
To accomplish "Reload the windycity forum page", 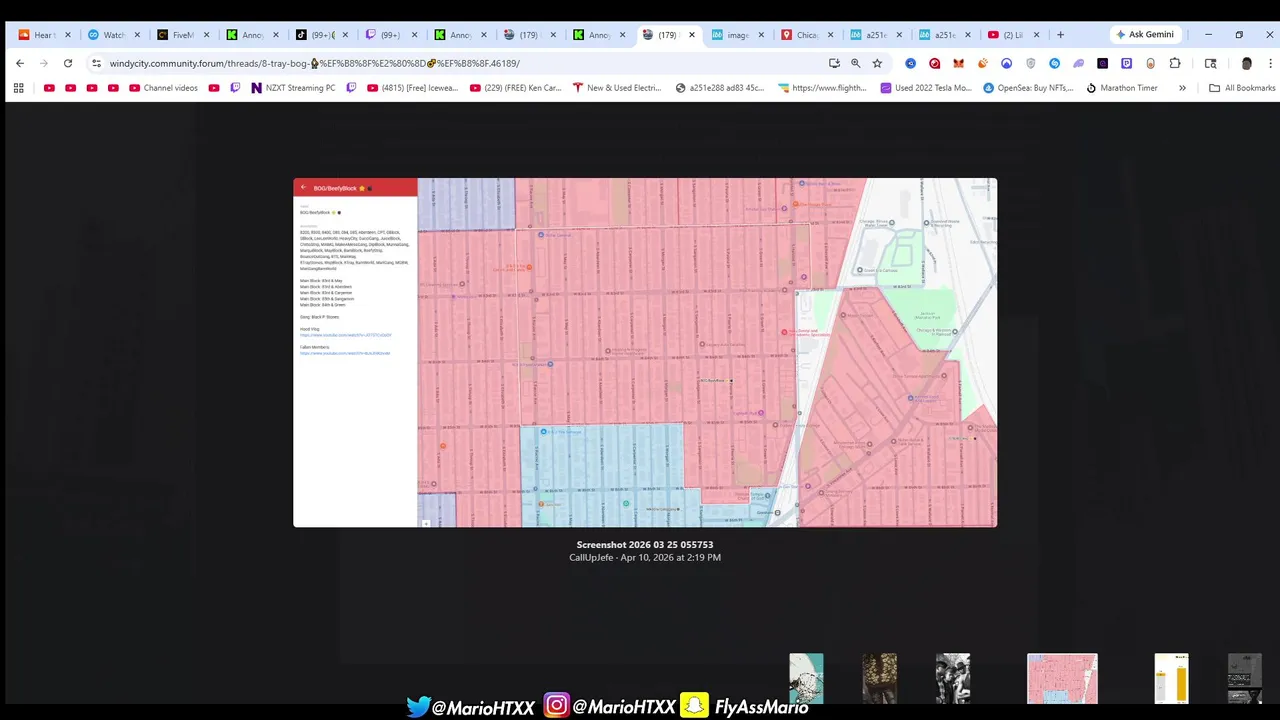I will click(68, 63).
